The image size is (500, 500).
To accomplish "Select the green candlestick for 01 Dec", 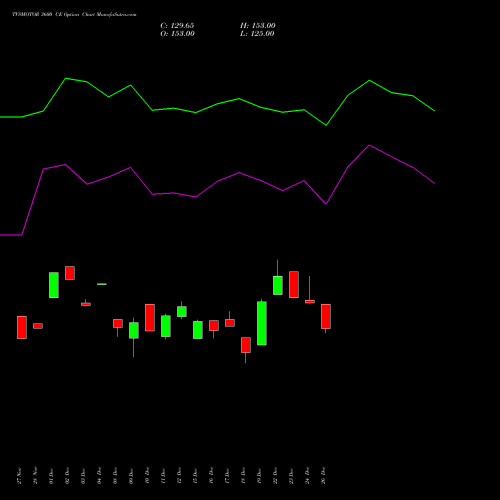I will [54, 285].
